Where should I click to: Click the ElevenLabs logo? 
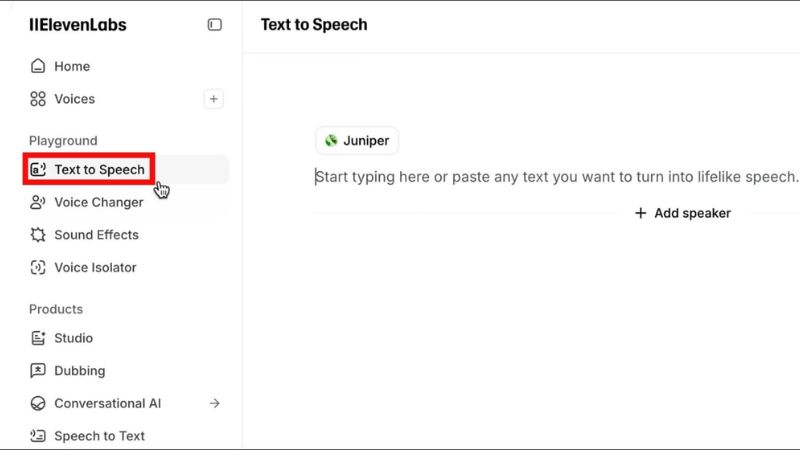[78, 25]
